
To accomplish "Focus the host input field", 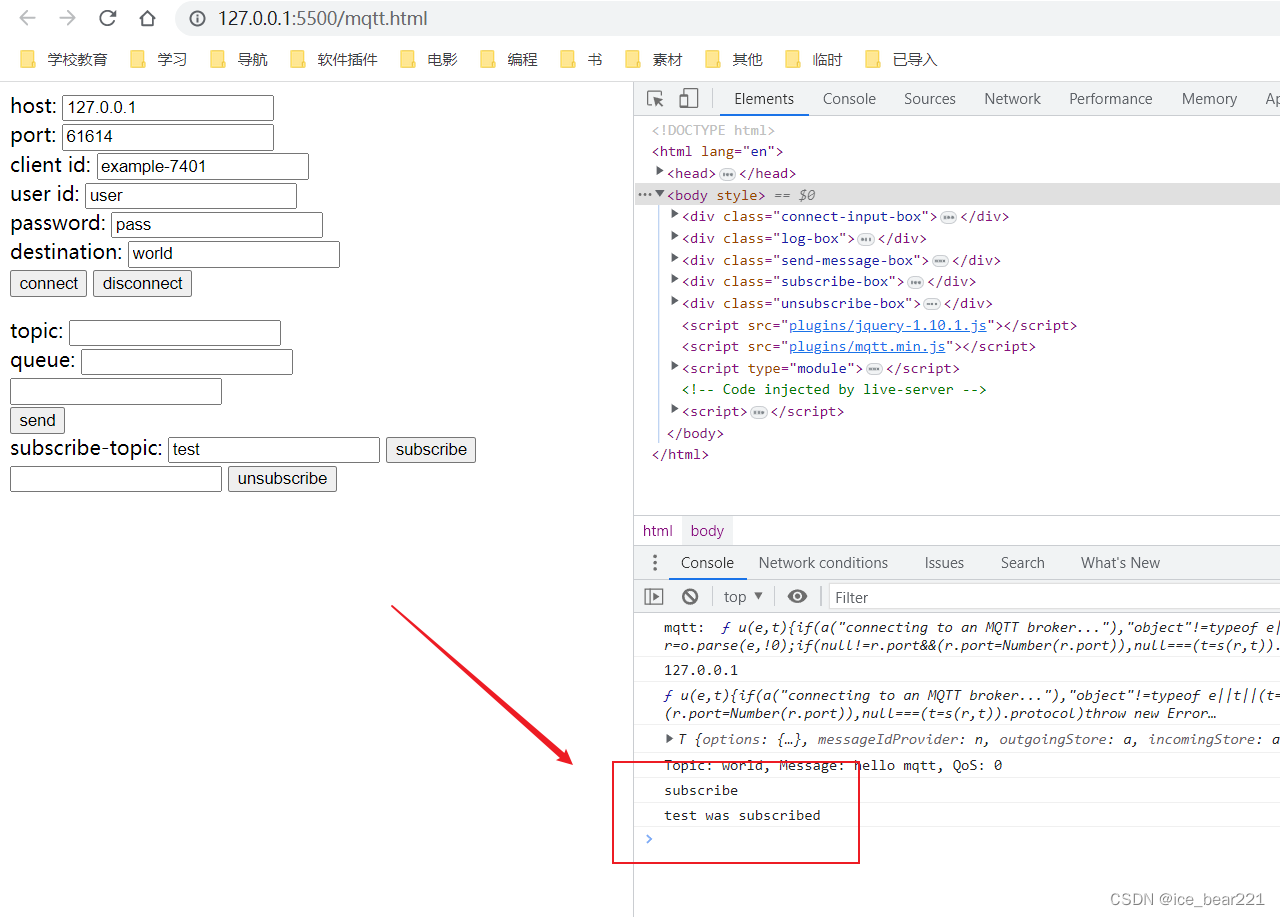I will [x=168, y=107].
